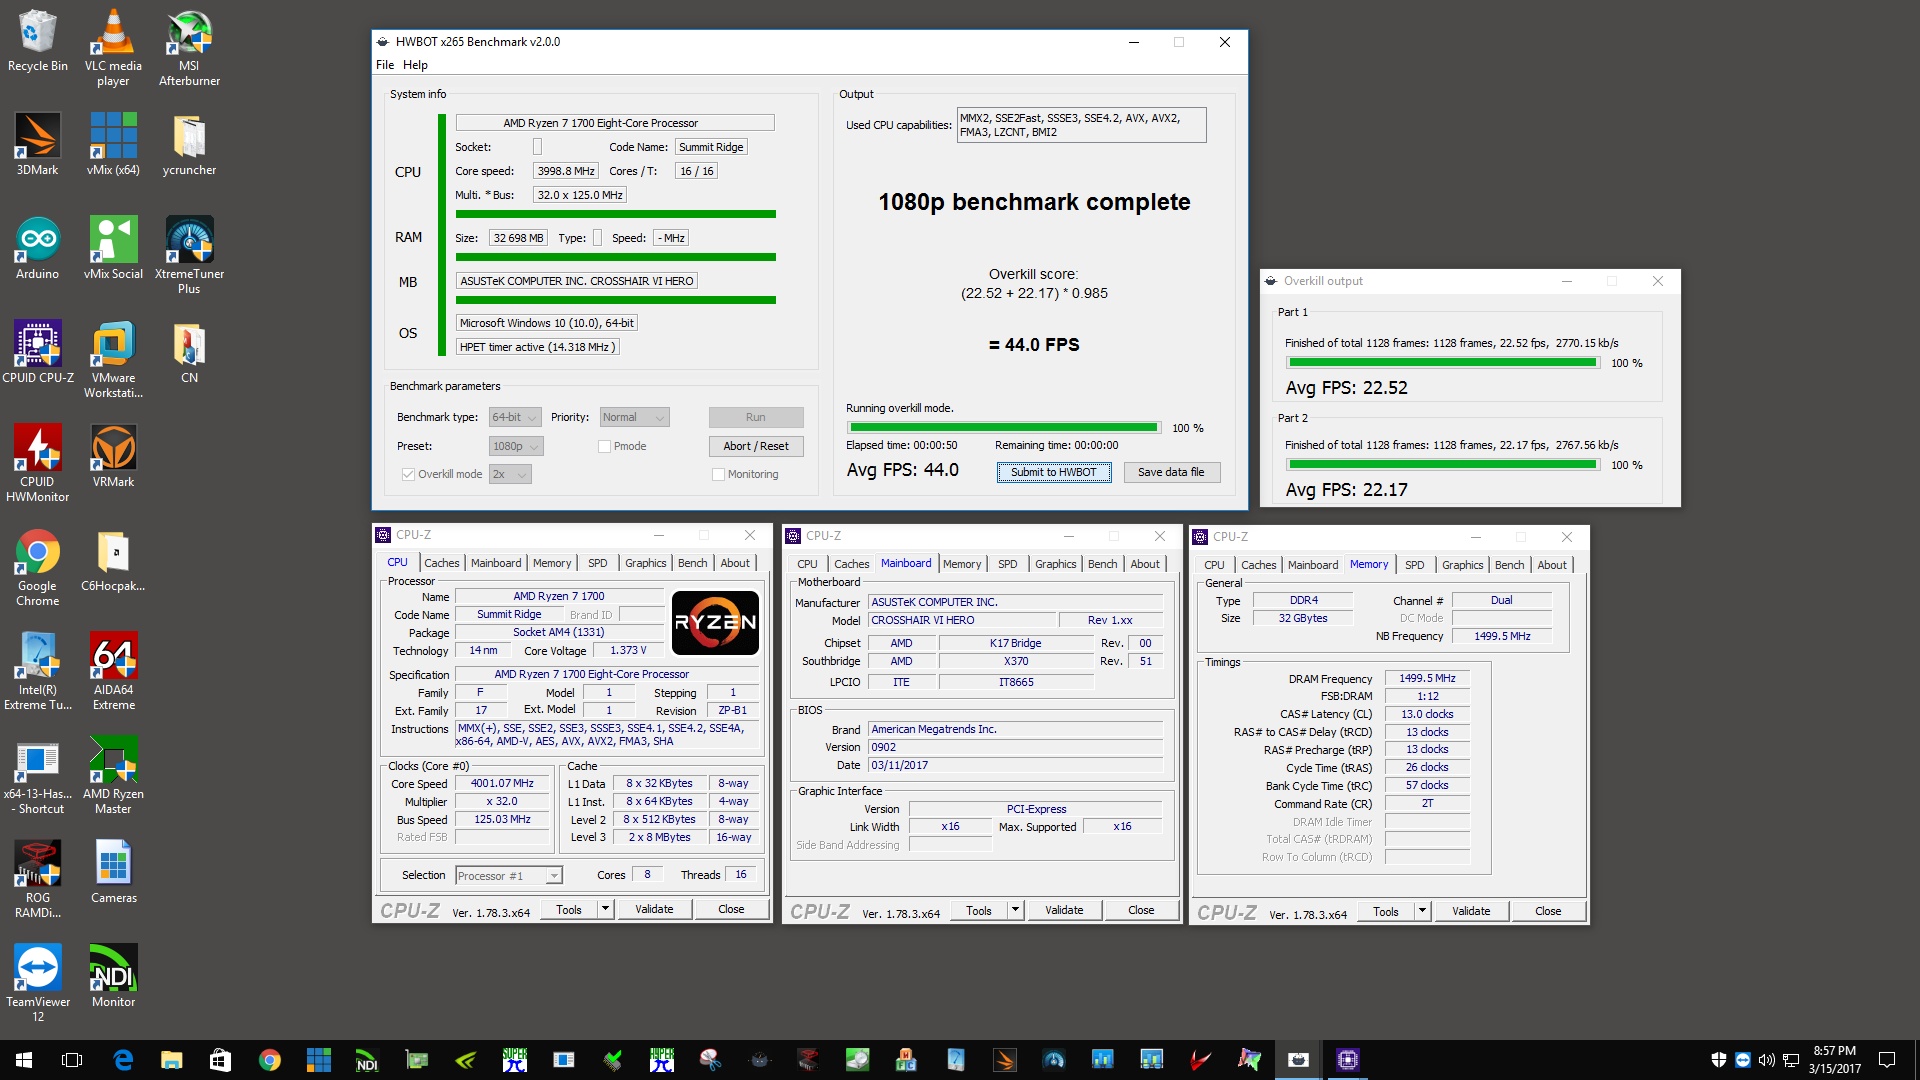
Task: Click the Core speed 3998.8 MHz field
Action: pos(566,171)
